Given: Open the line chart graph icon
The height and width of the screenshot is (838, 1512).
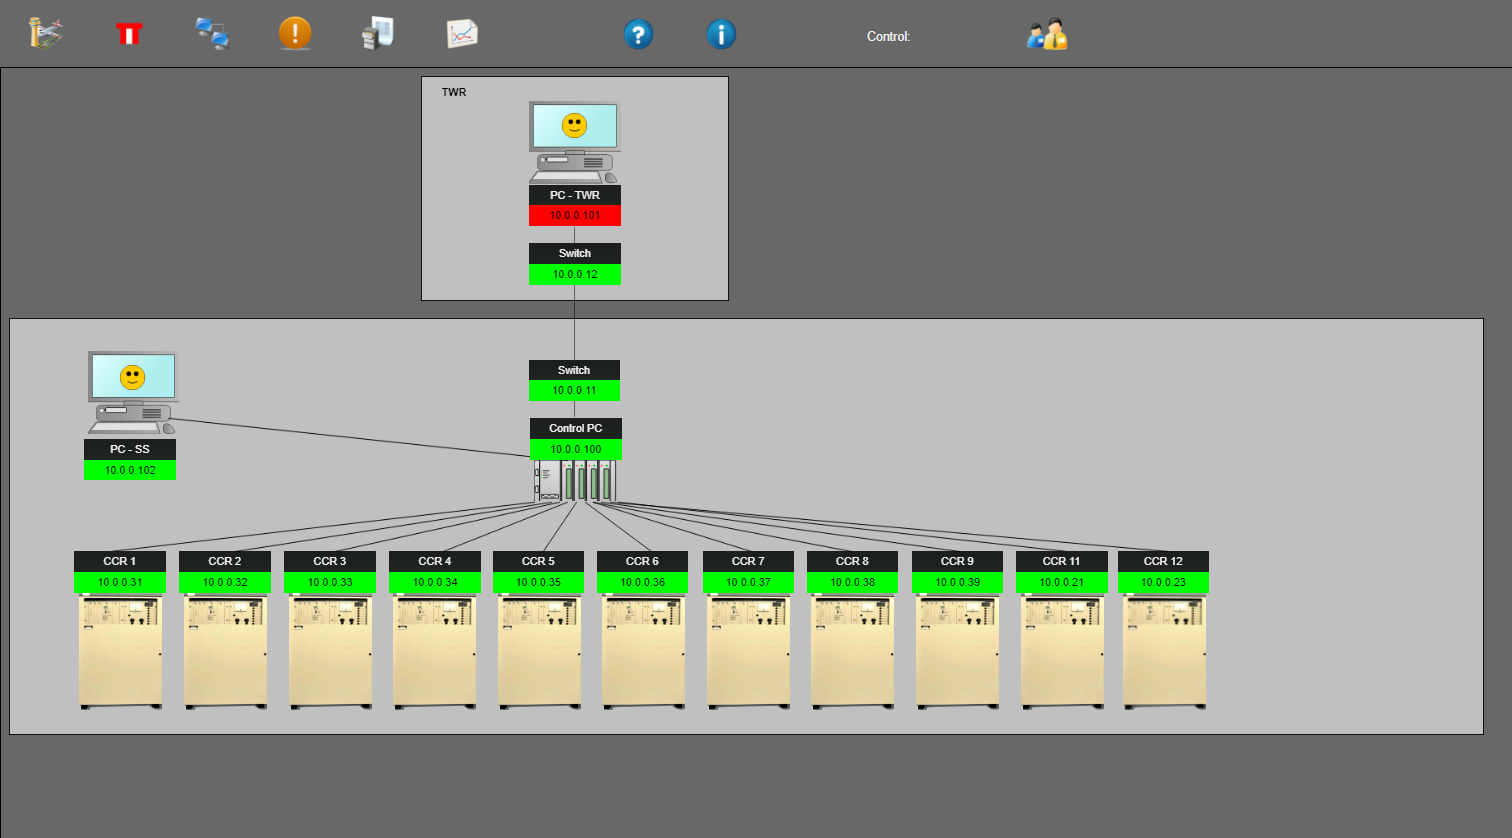Looking at the screenshot, I should (461, 34).
